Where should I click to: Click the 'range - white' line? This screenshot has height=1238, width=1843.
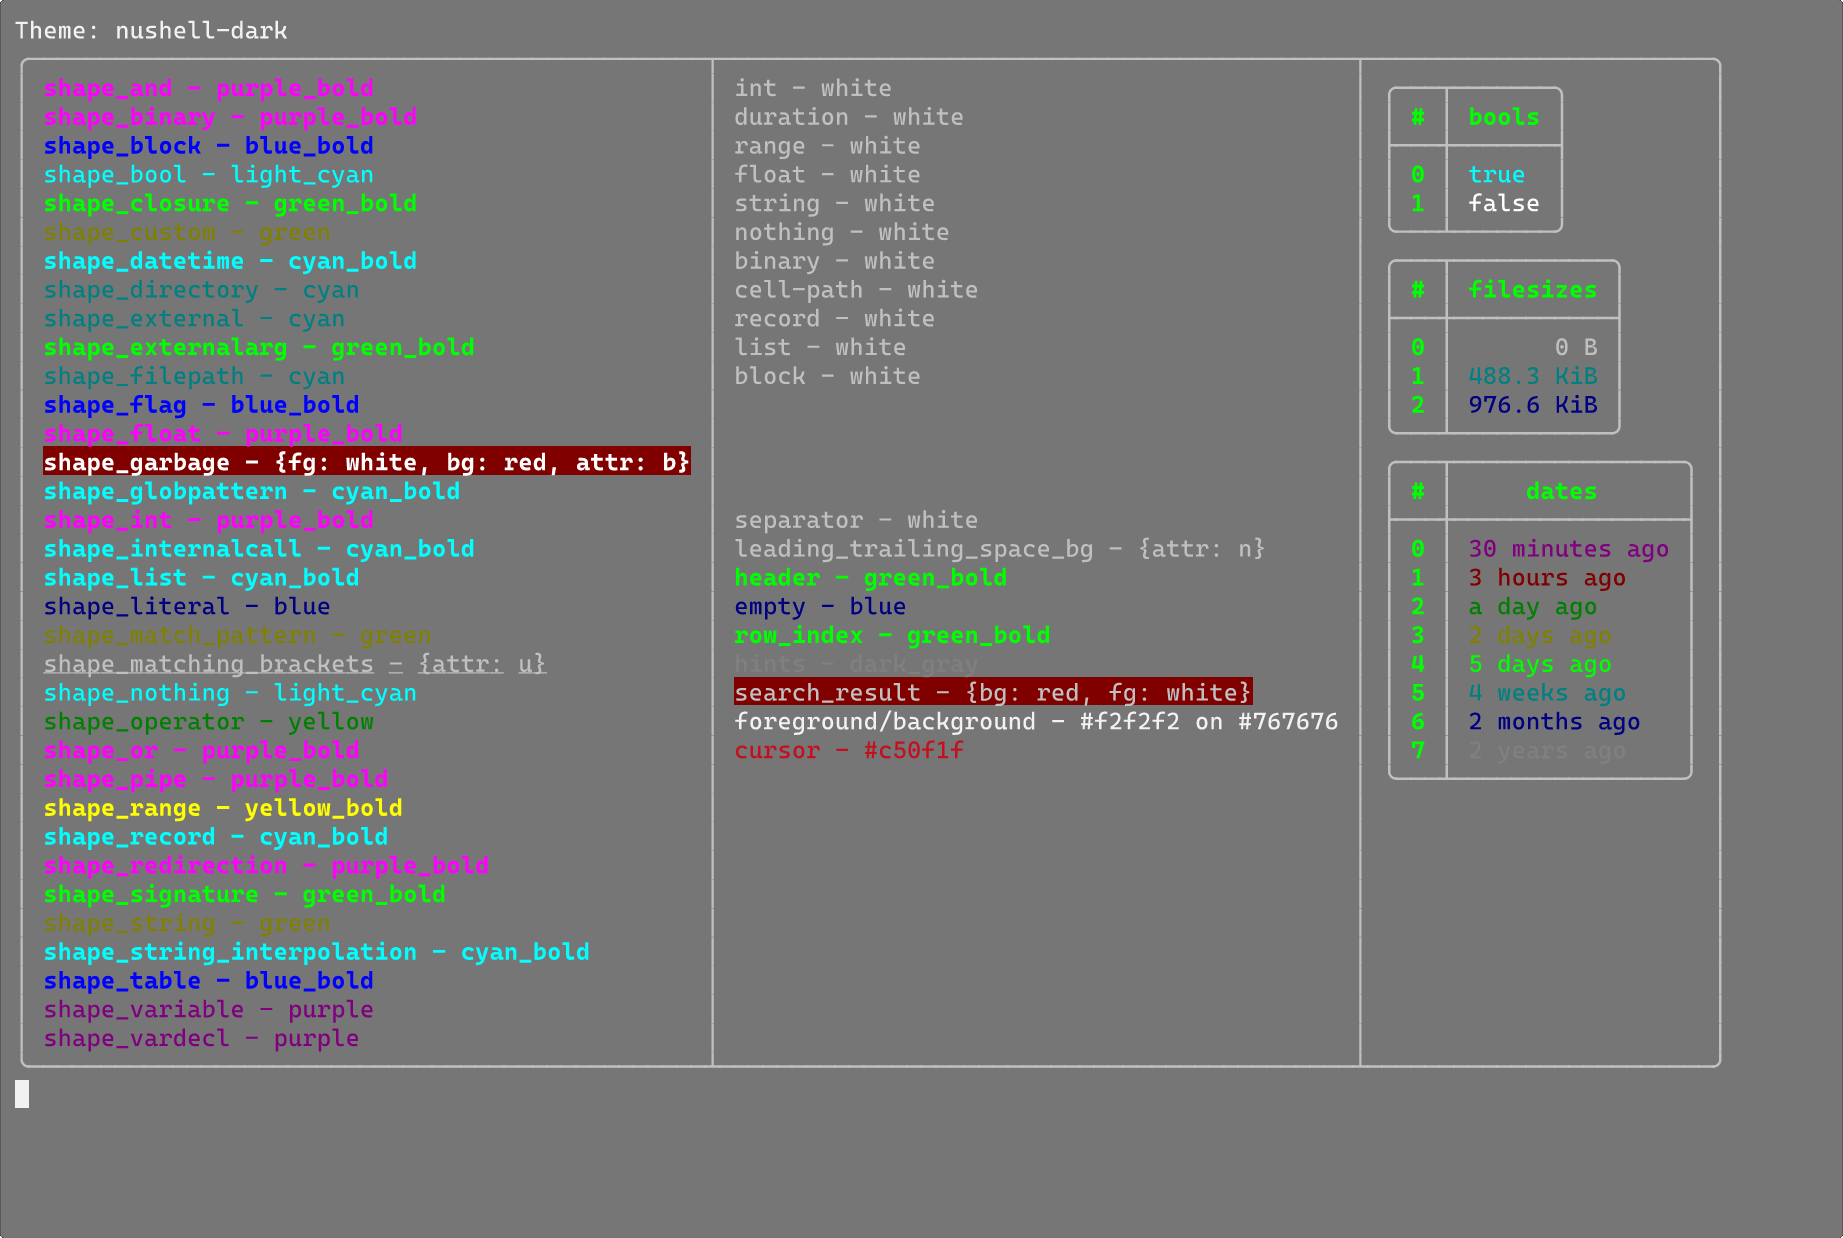(827, 146)
